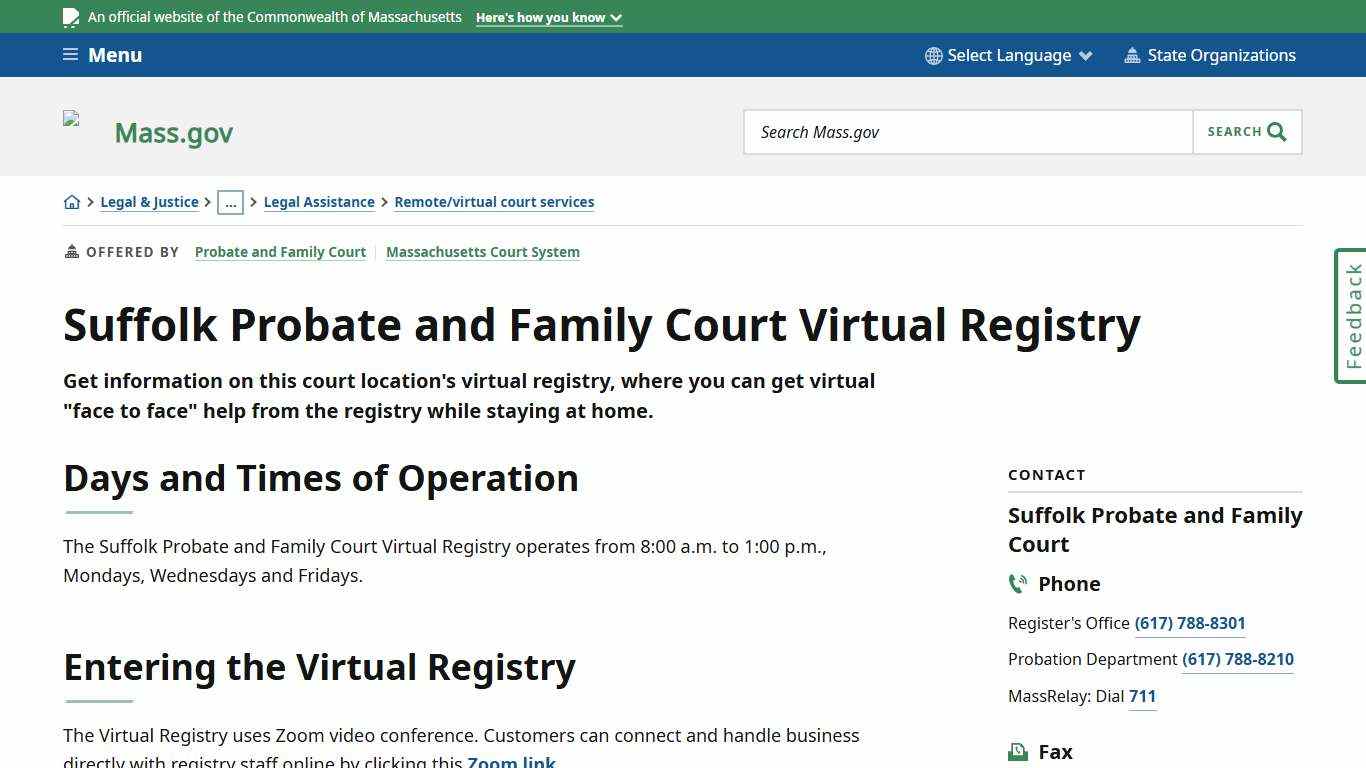Open the Zoom link for the Virtual Registry
This screenshot has height=768, width=1366.
click(511, 761)
